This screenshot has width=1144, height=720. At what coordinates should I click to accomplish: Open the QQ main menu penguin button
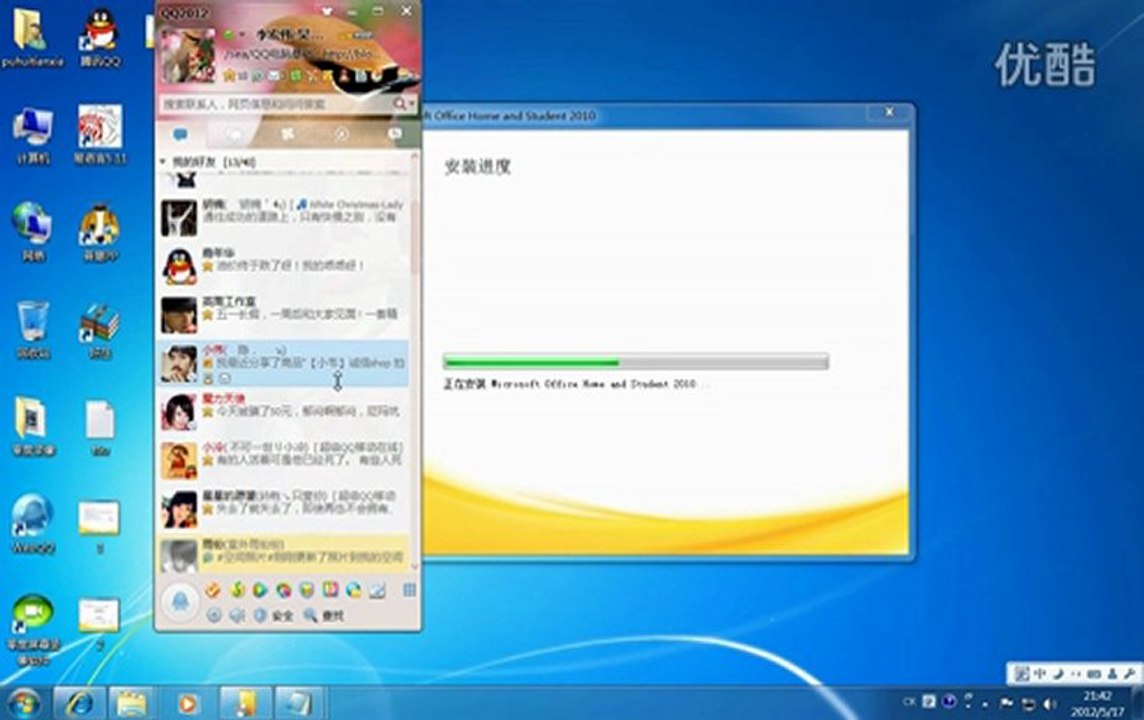click(179, 603)
